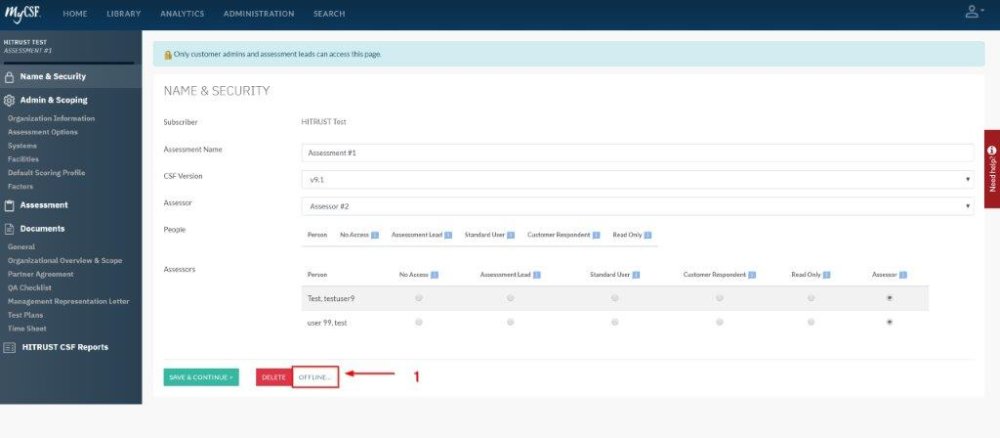Click the Delete button
Screen dimensions: 1000x438
point(274,377)
